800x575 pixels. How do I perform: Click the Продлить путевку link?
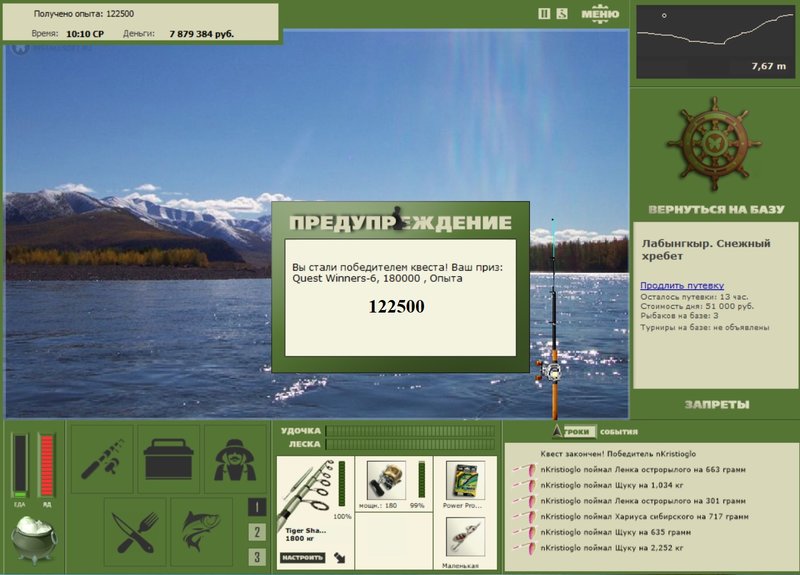682,286
